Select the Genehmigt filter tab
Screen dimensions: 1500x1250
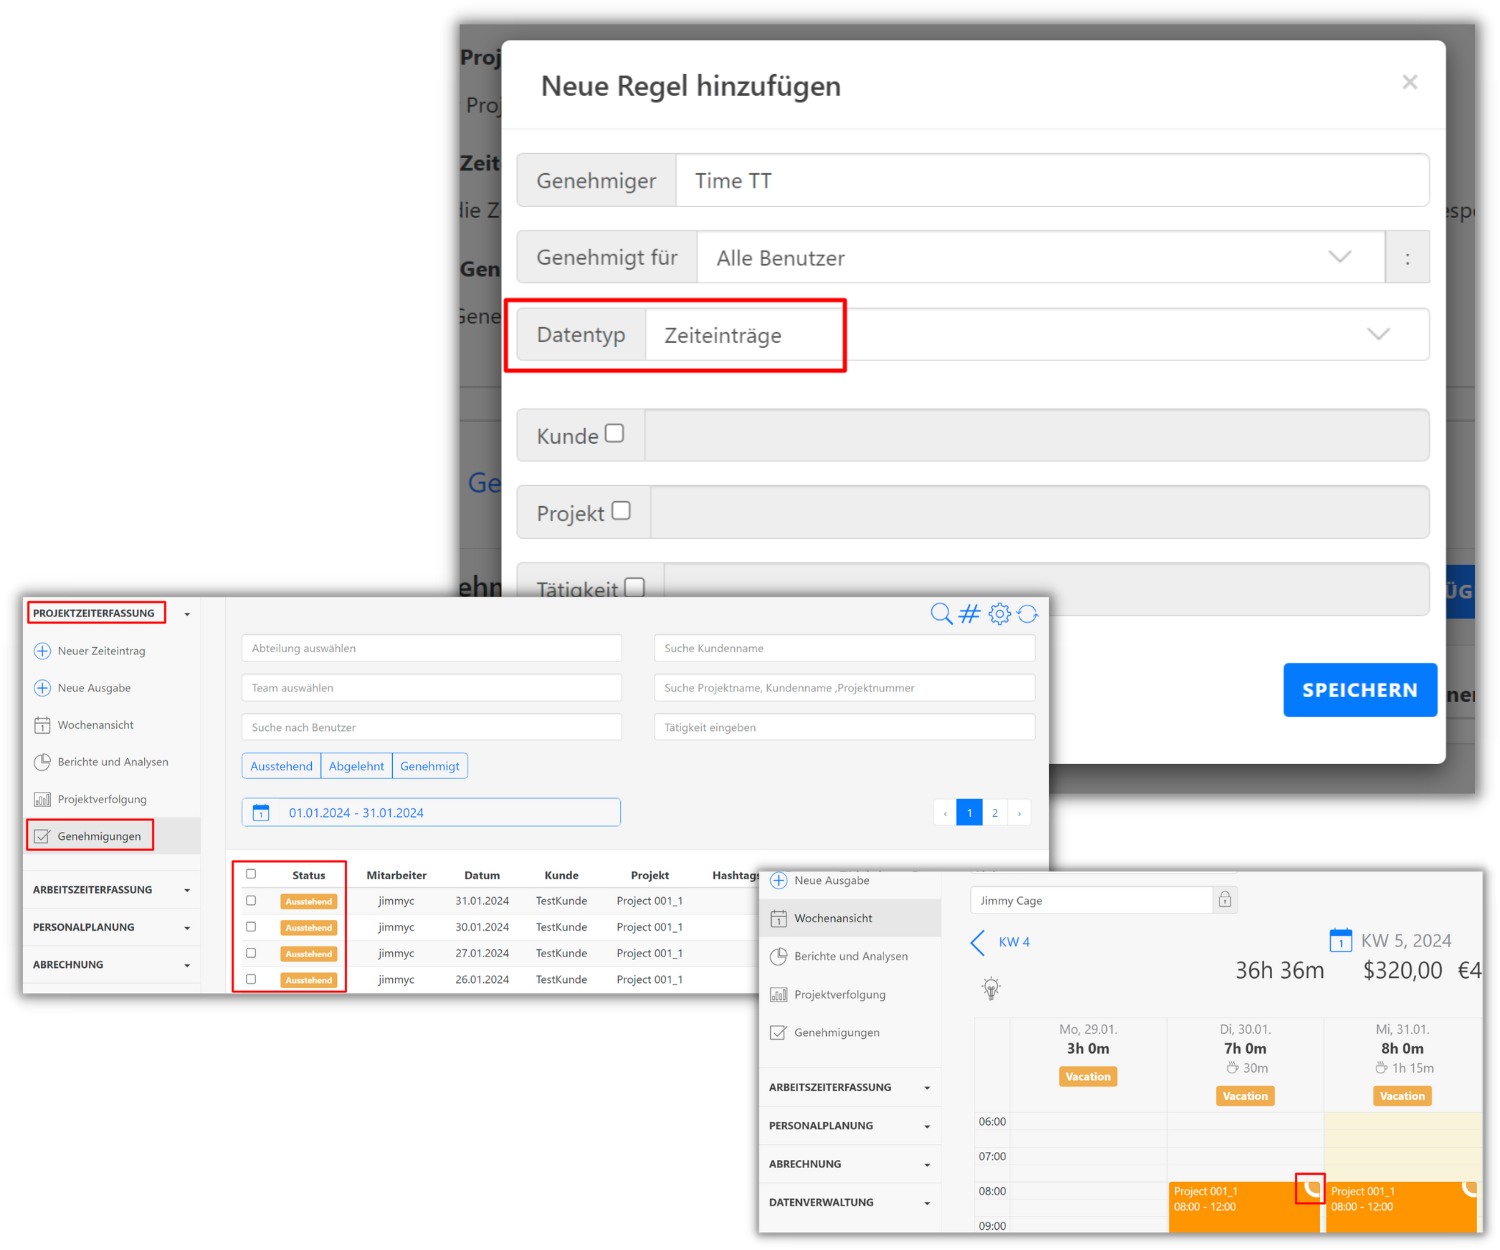tap(430, 766)
